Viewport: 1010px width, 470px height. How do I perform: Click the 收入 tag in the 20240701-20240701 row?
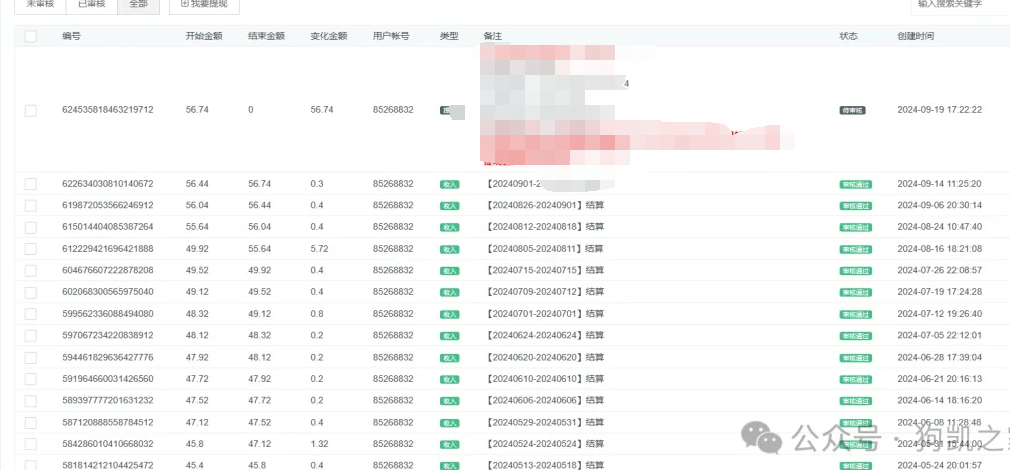[x=449, y=314]
